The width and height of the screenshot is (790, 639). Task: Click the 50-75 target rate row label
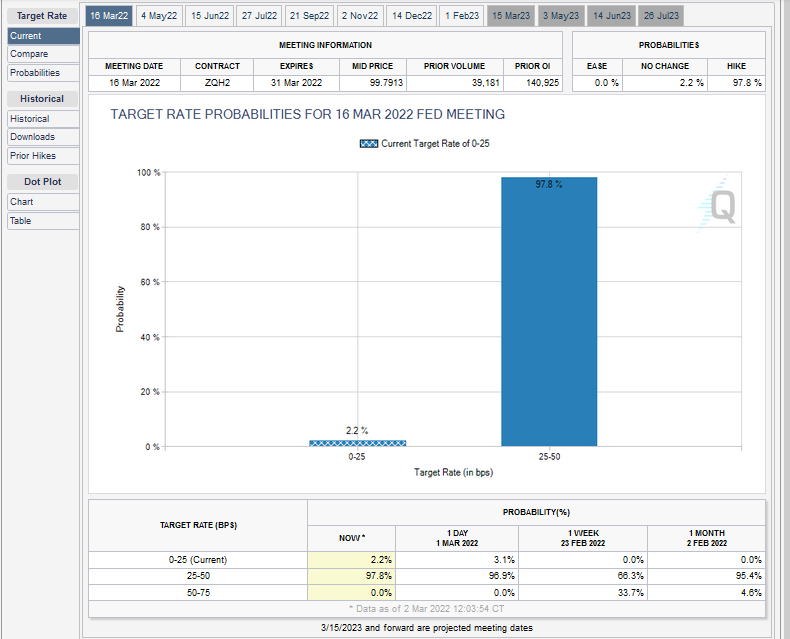198,593
